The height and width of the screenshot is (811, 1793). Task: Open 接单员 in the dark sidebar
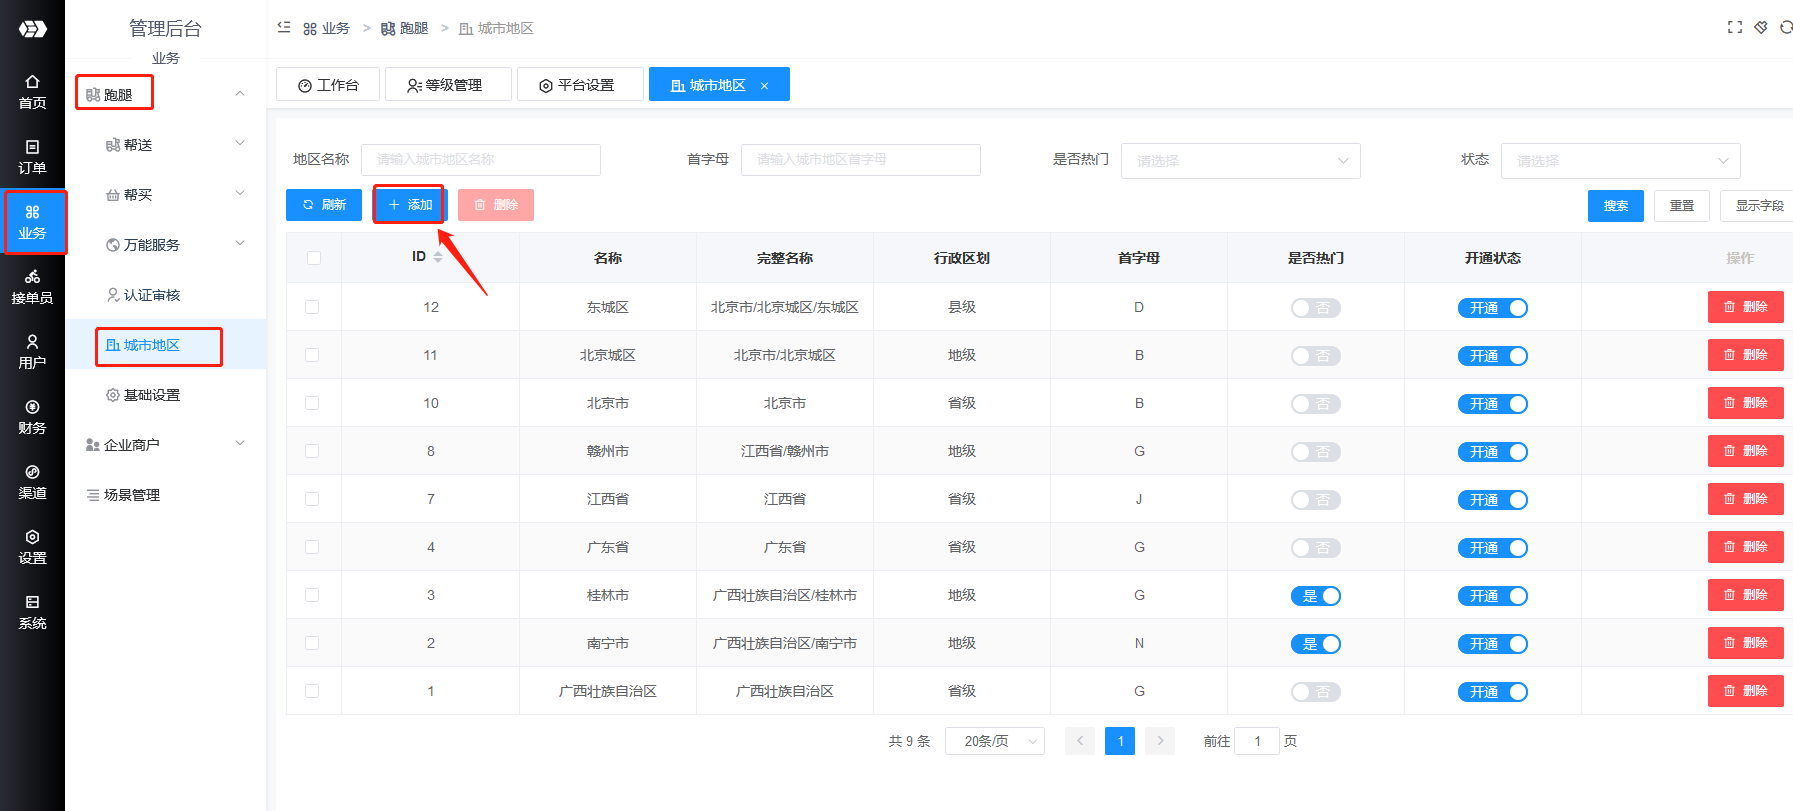click(x=32, y=287)
